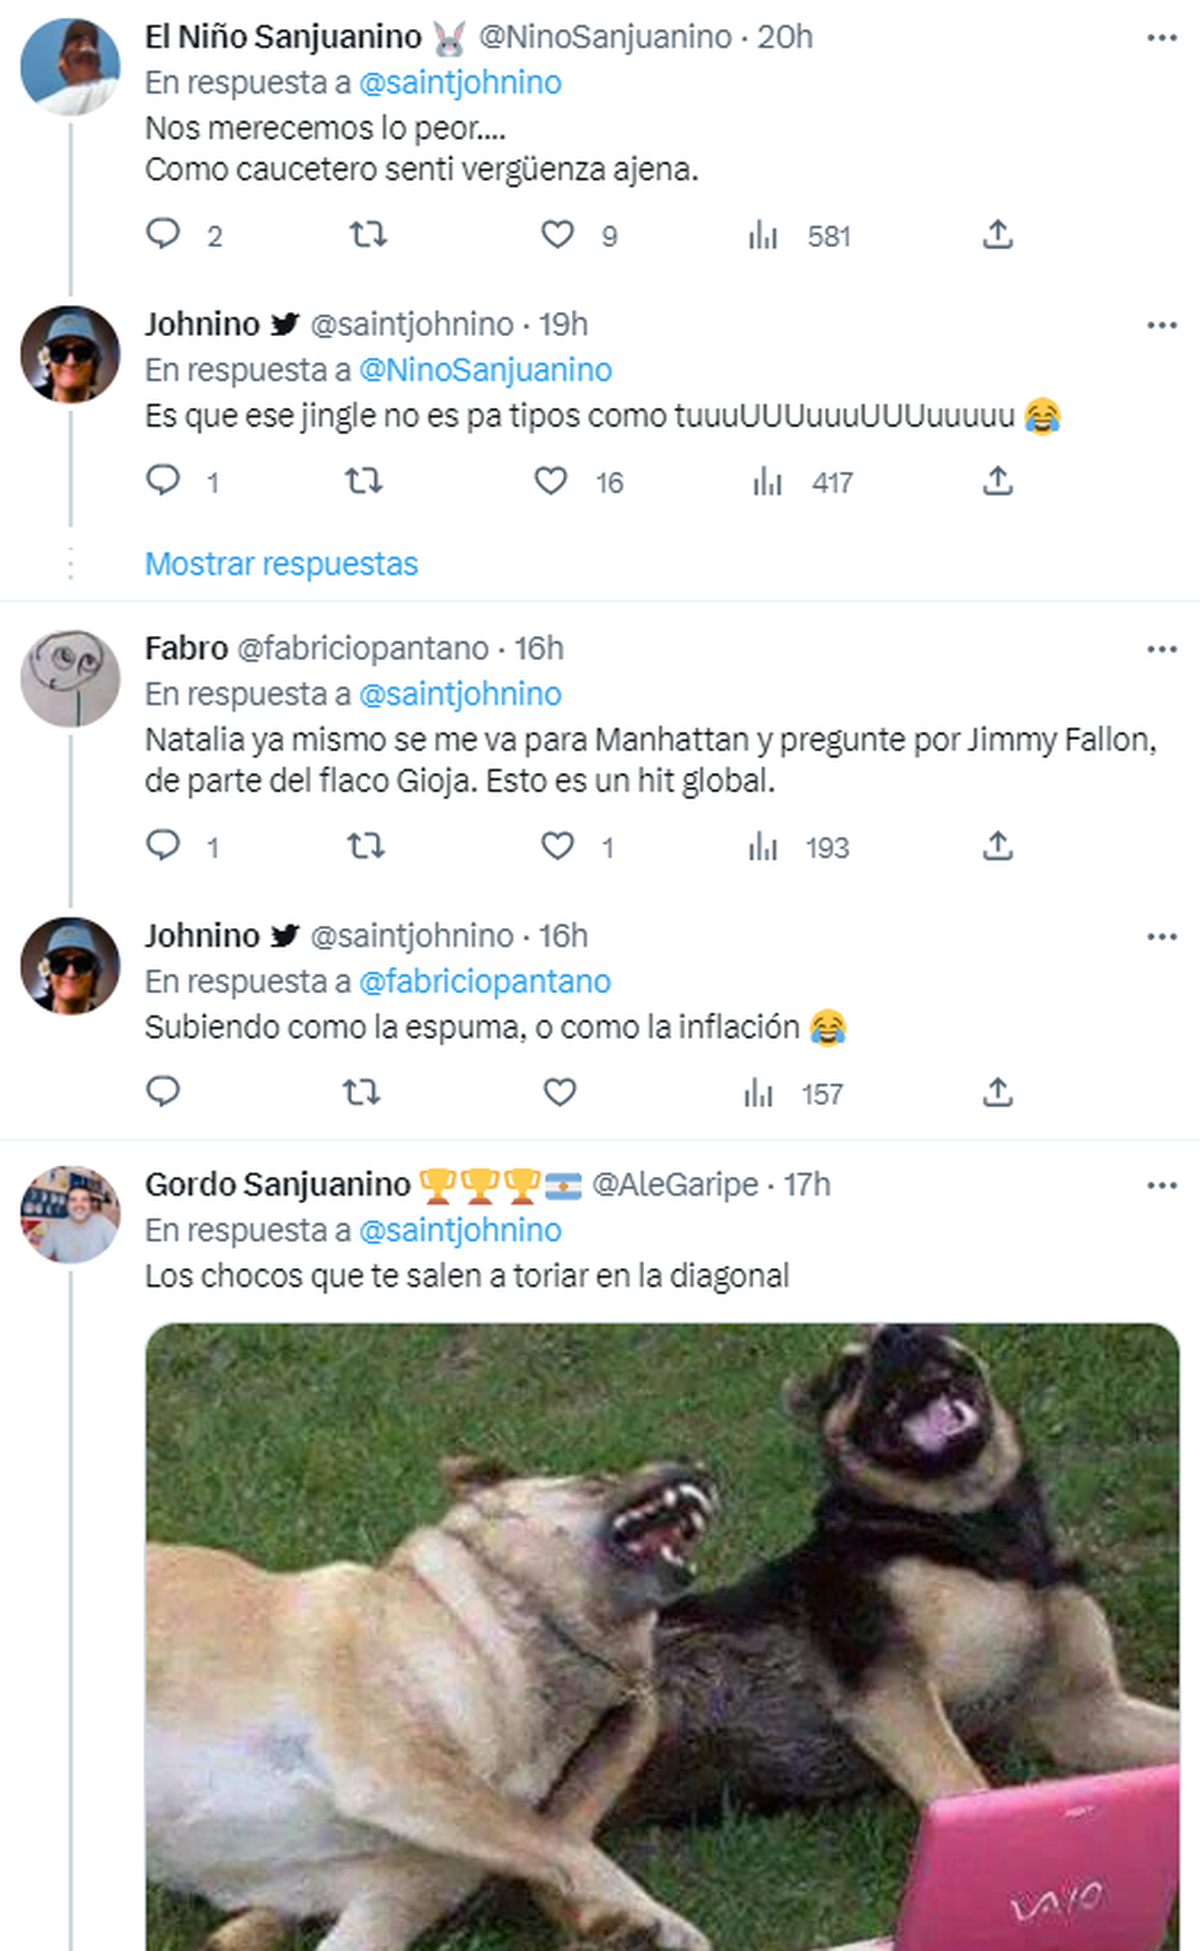The height and width of the screenshot is (1951, 1200).
Task: Open more options on El Niño Sanjuanino's tweet
Action: 1161,38
